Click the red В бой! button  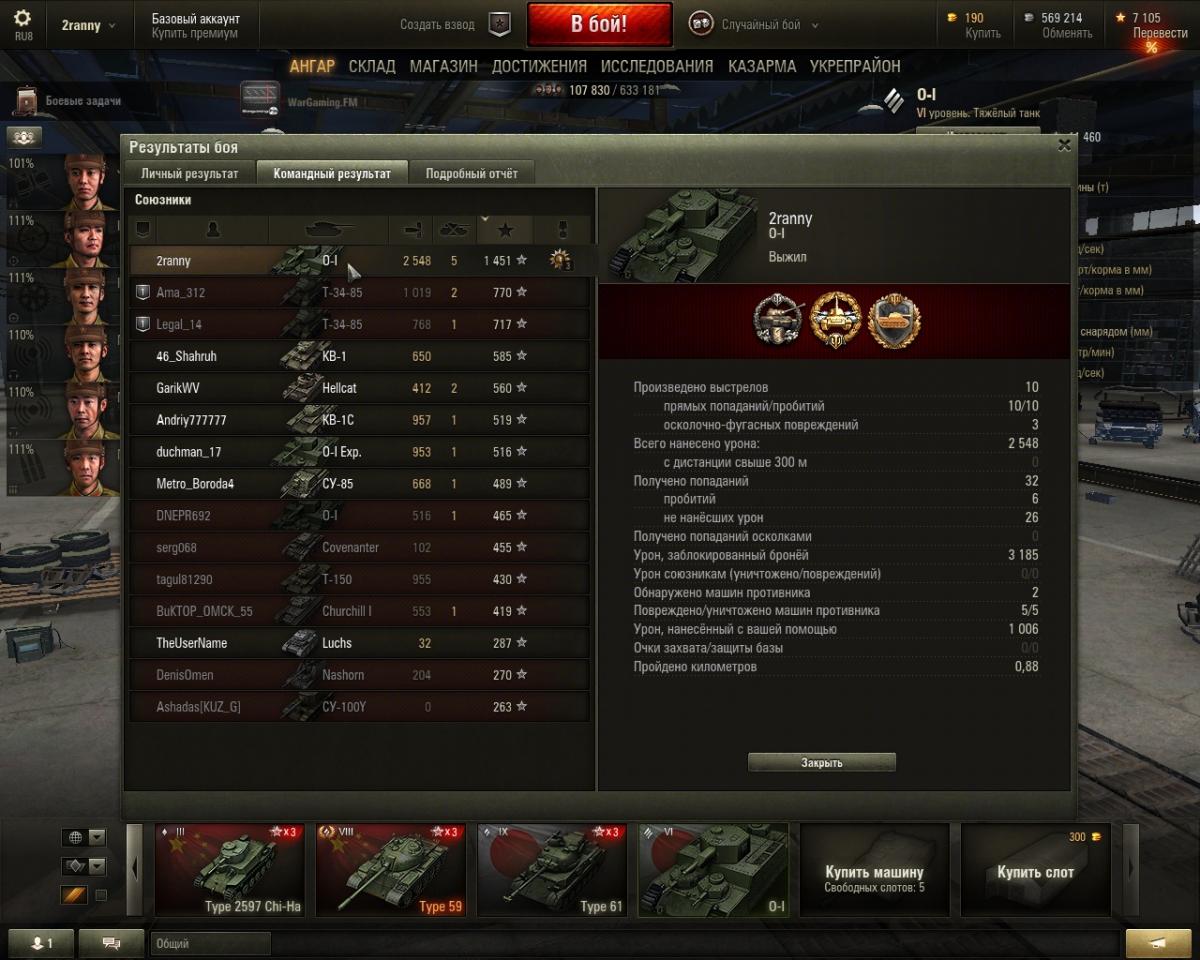point(600,24)
